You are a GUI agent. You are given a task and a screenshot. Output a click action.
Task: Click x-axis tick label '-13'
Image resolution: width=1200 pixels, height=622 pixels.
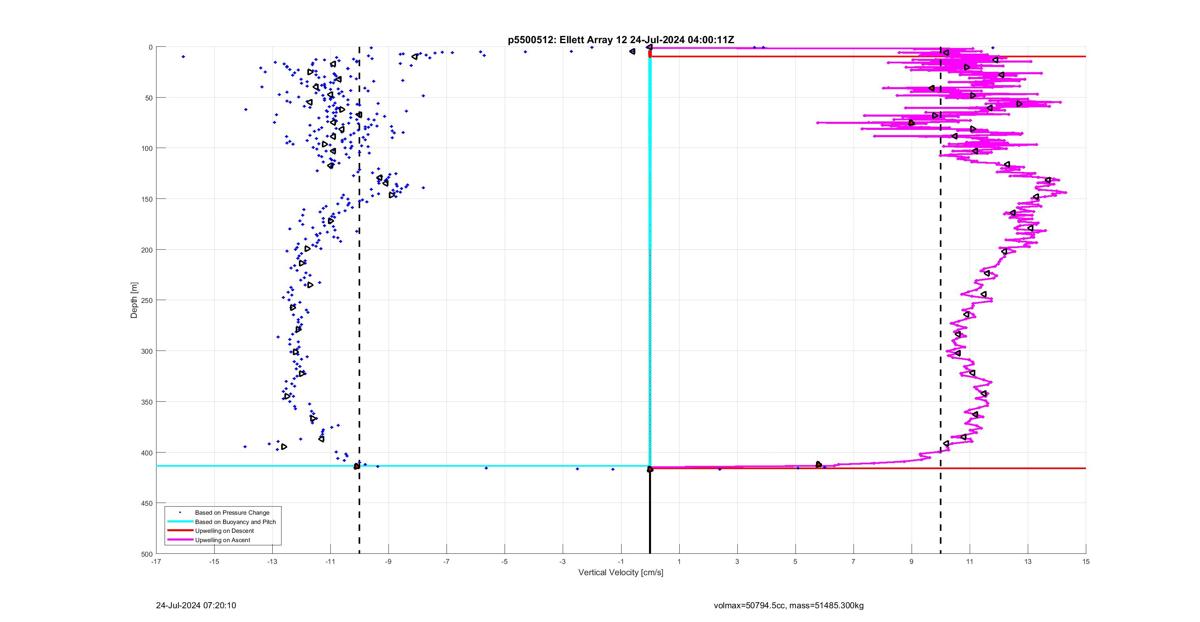272,562
